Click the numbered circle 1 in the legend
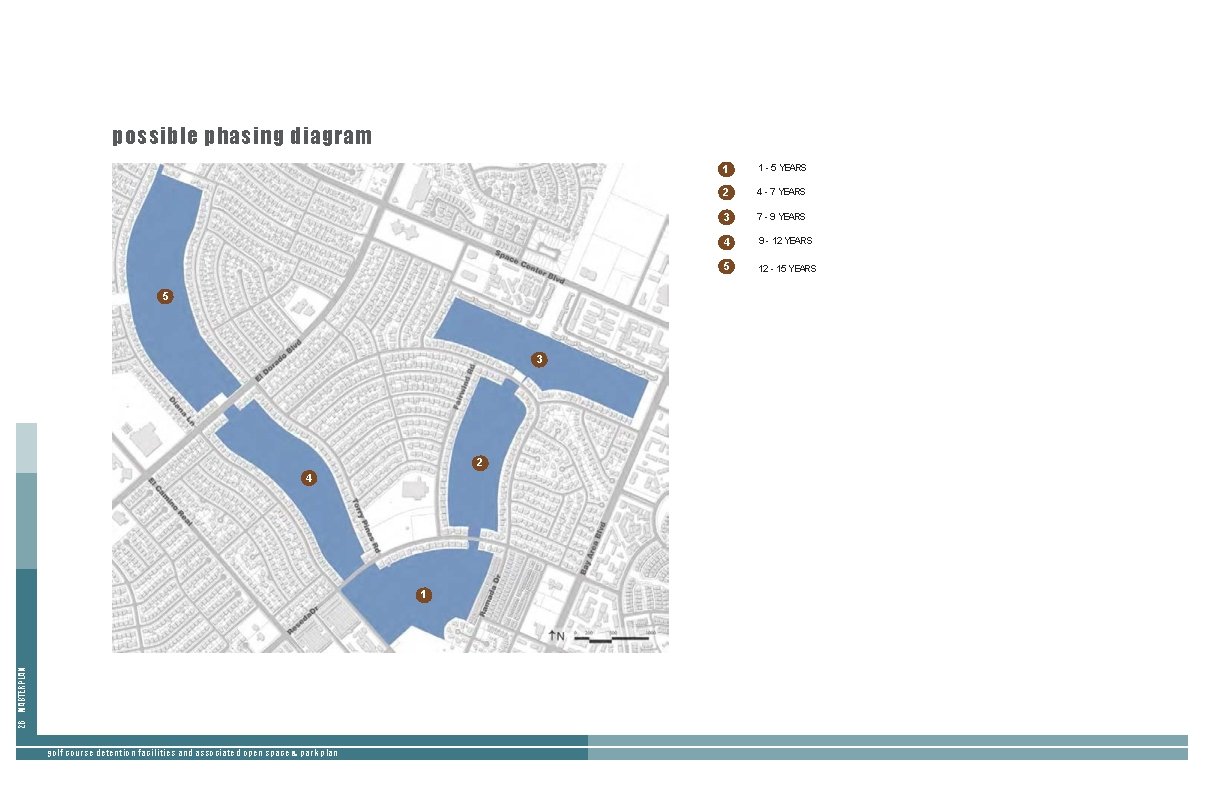Viewport: 1224px width, 792px height. (725, 168)
